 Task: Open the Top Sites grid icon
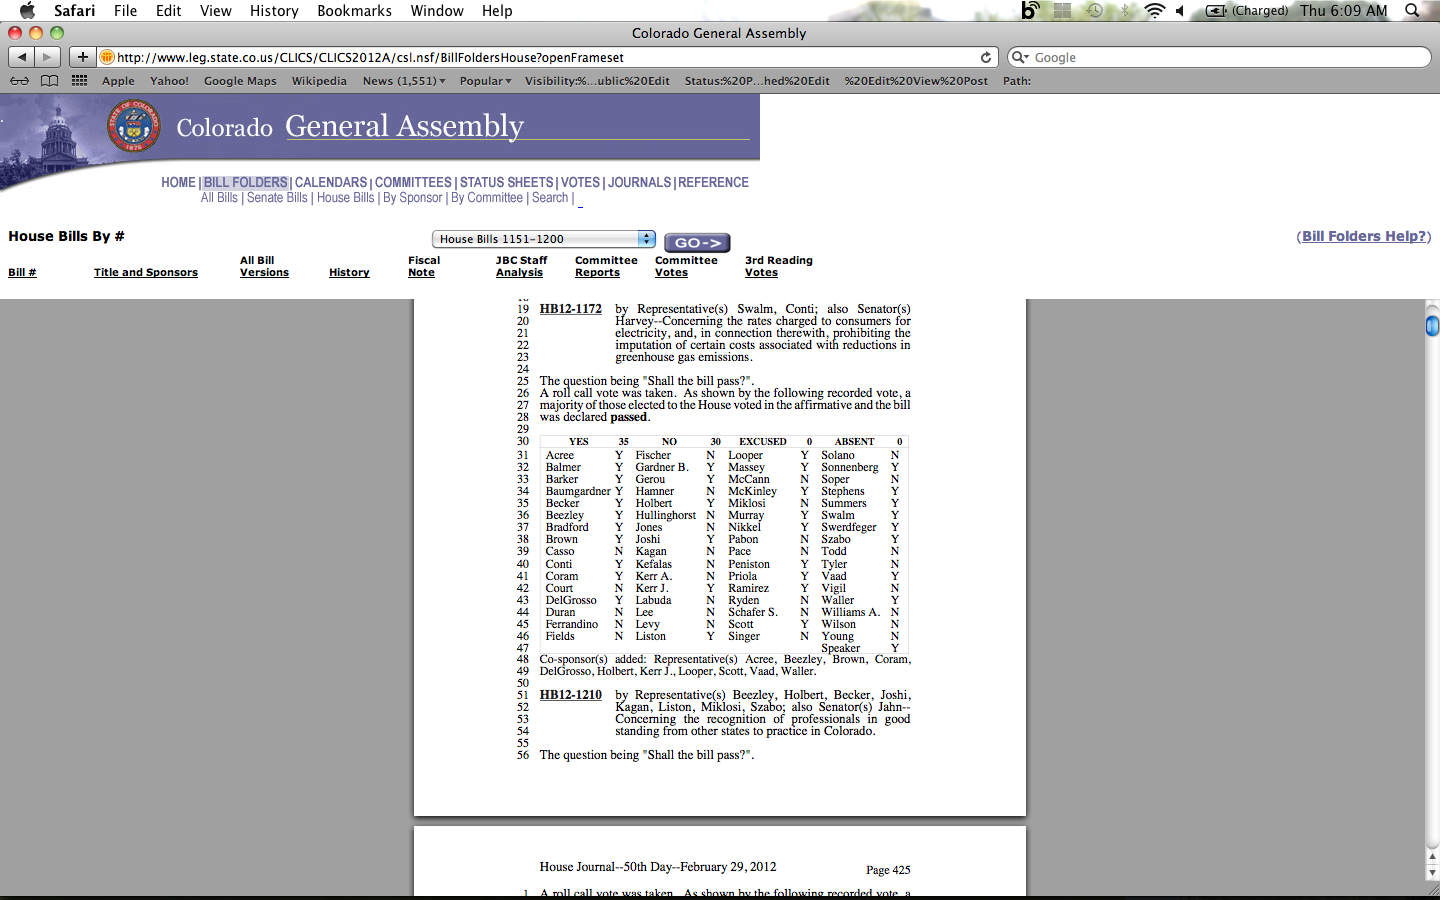79,81
